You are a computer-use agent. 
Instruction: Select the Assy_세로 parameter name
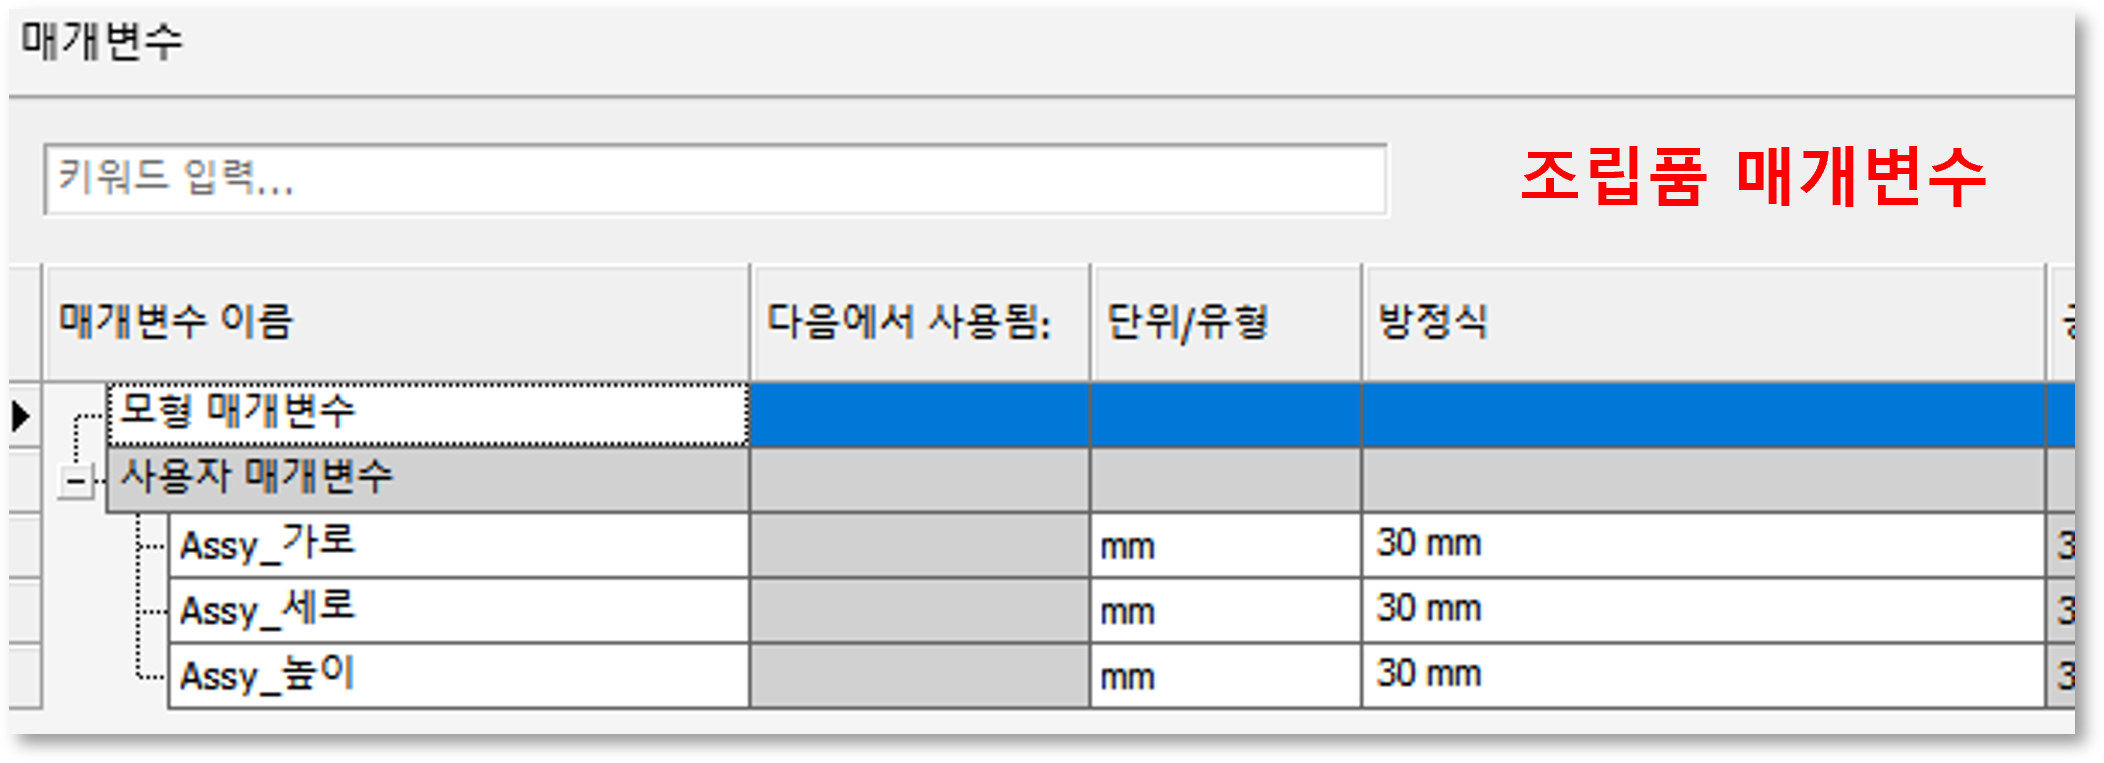coord(458,610)
